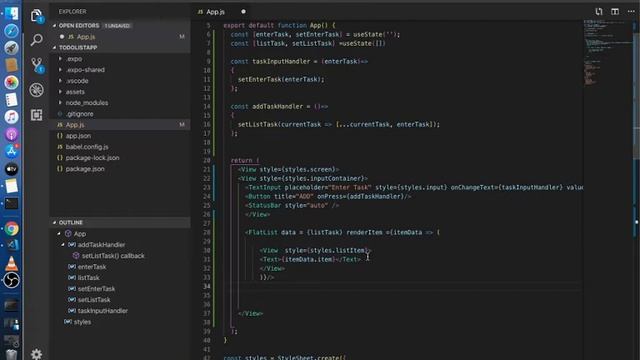Open Terminal from the dock
Viewport: 640px width, 360px height.
tap(11, 203)
